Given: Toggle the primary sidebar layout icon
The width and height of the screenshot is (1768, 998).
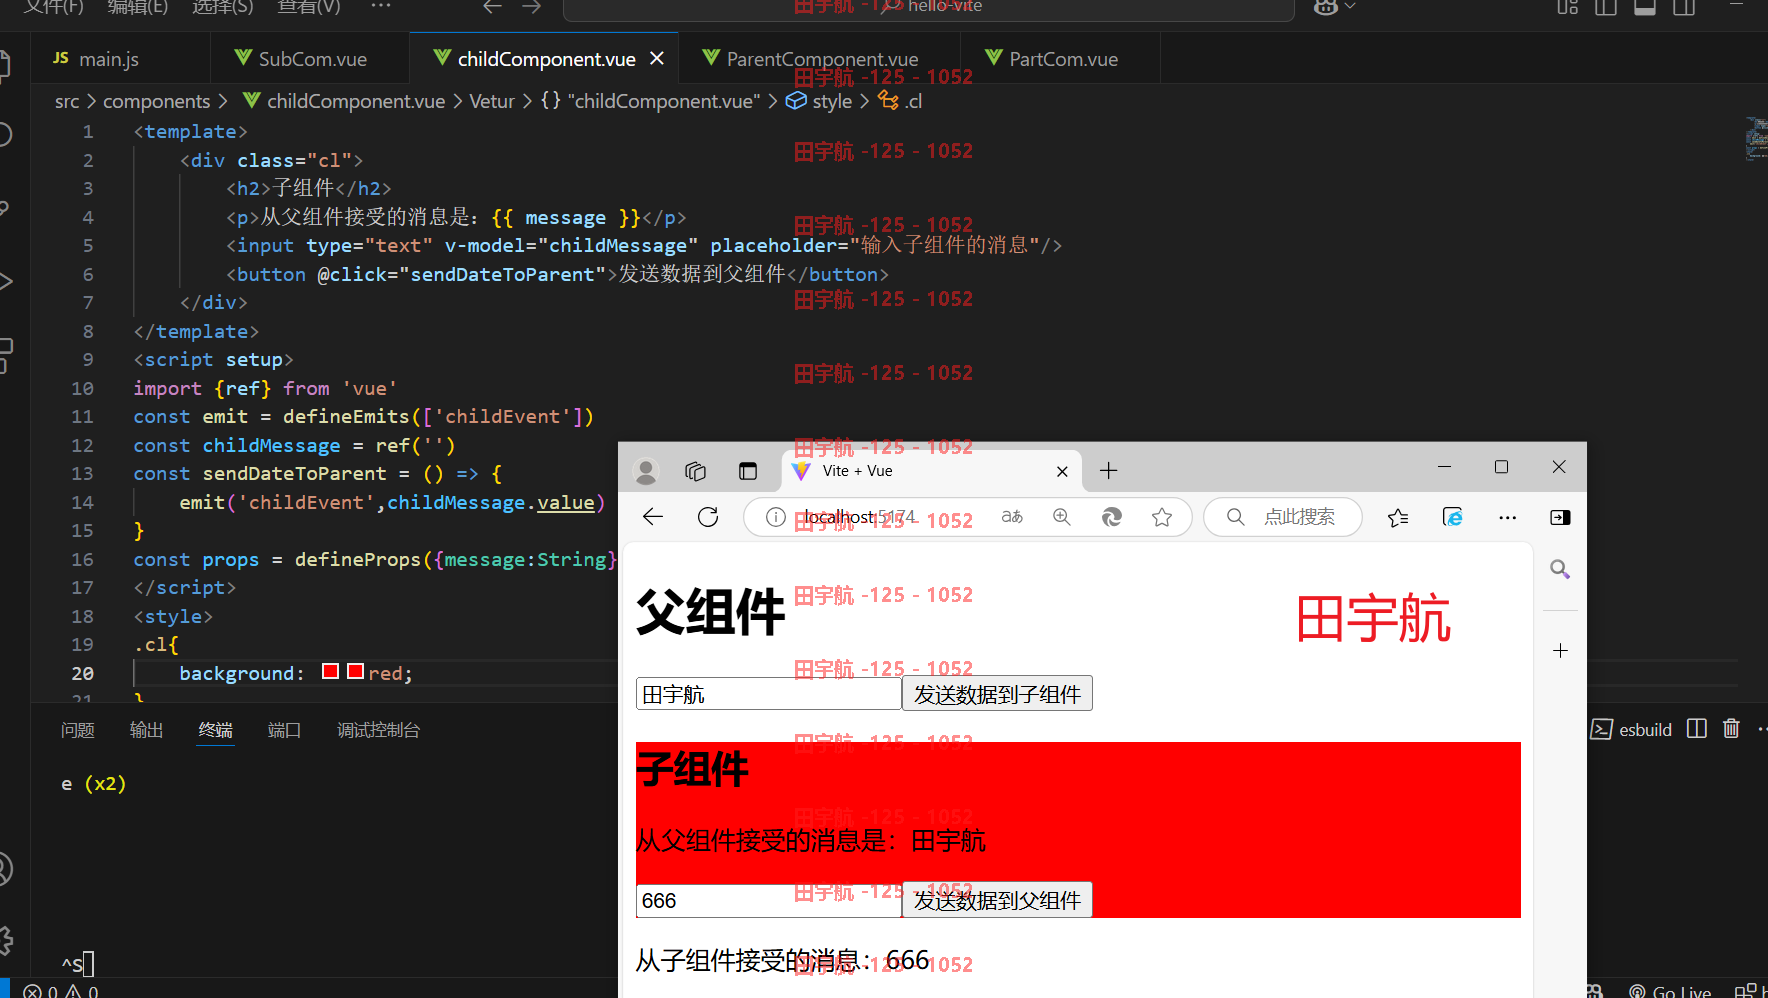Looking at the screenshot, I should 1605,7.
